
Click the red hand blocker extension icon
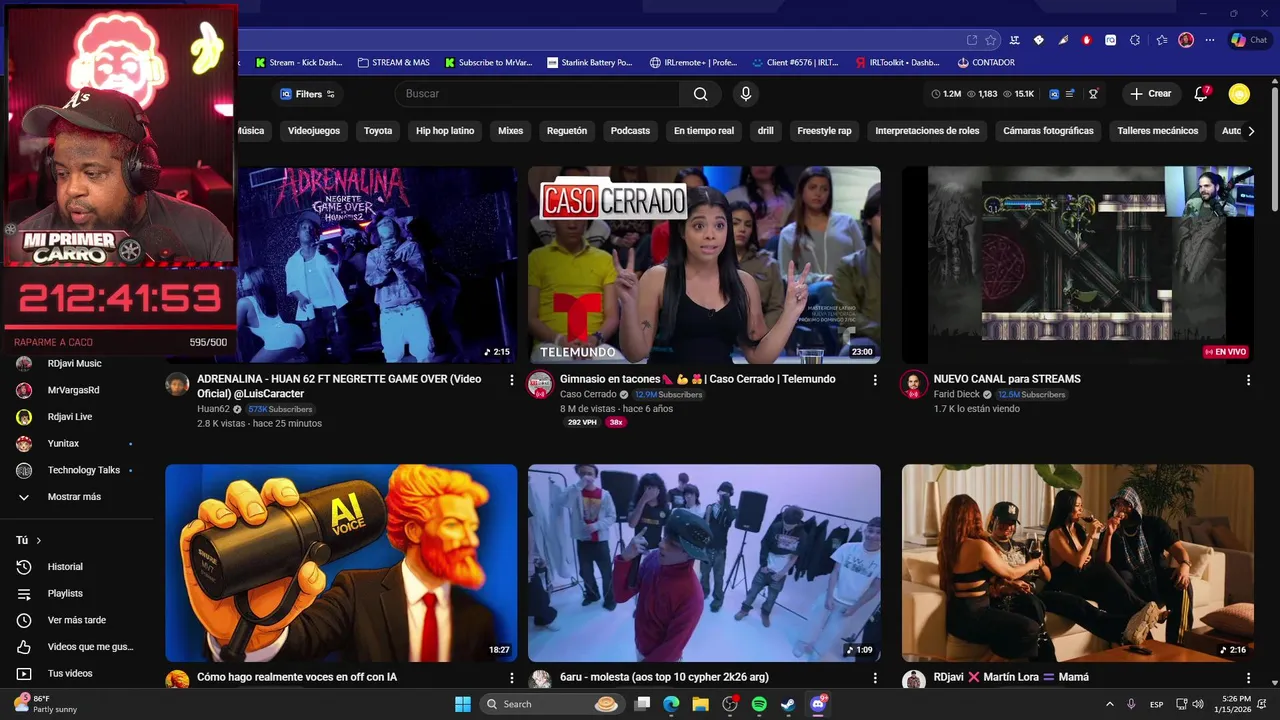tap(1087, 40)
